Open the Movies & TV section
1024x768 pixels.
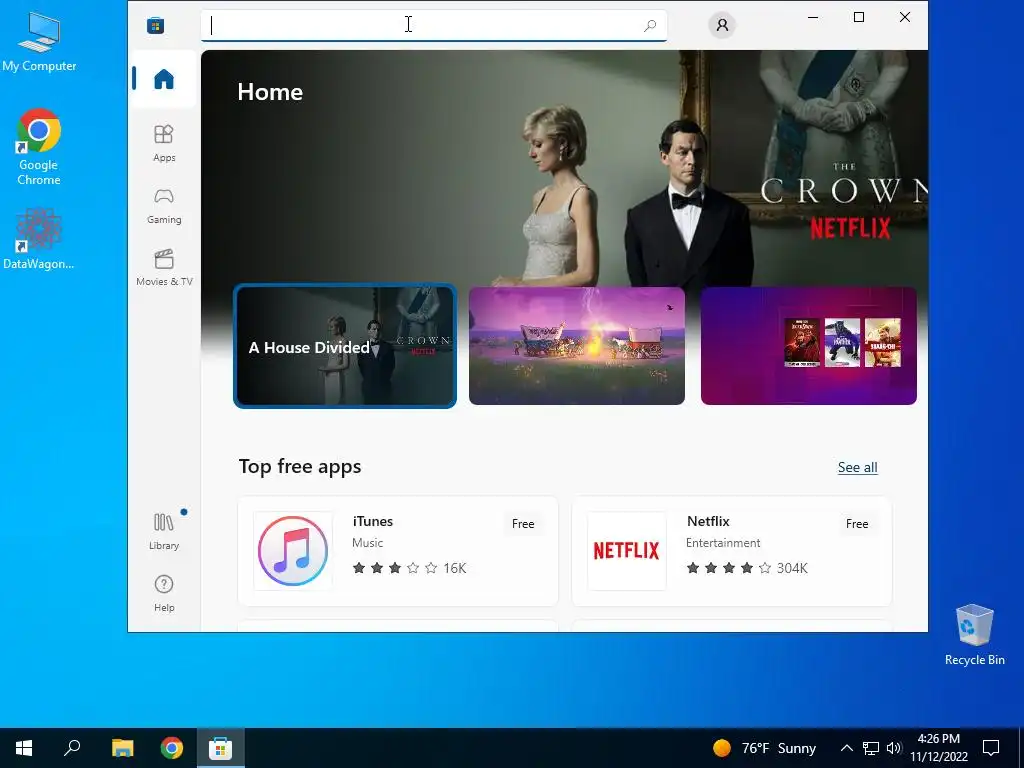click(x=164, y=268)
